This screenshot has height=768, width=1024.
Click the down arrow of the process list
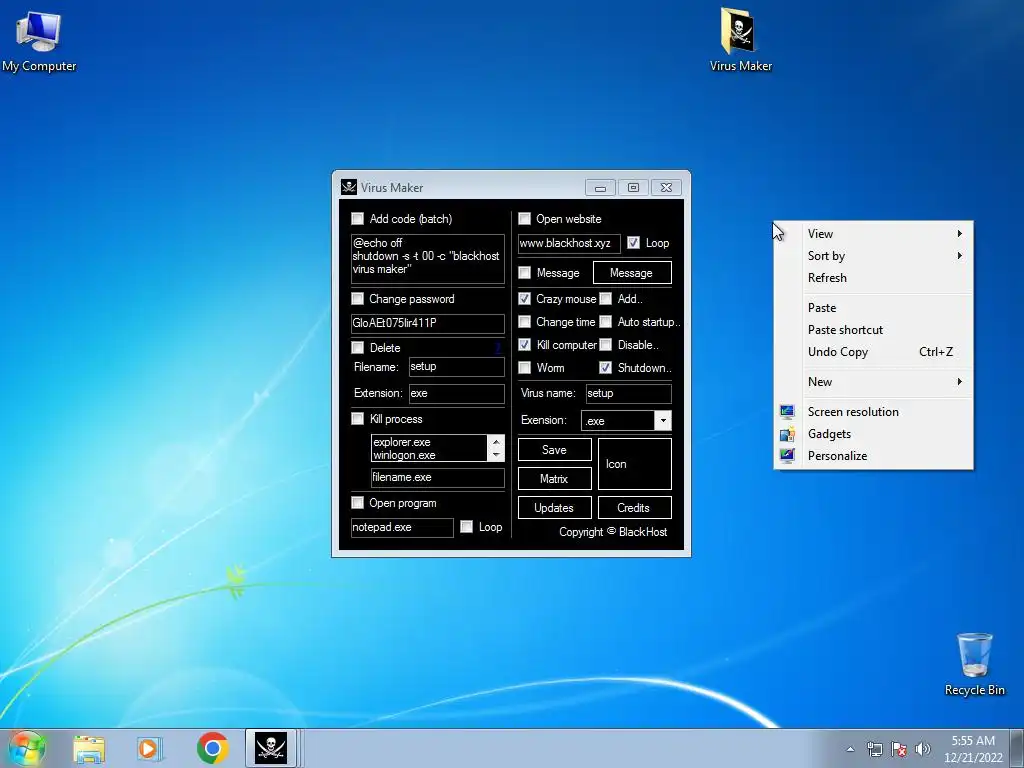pos(496,455)
